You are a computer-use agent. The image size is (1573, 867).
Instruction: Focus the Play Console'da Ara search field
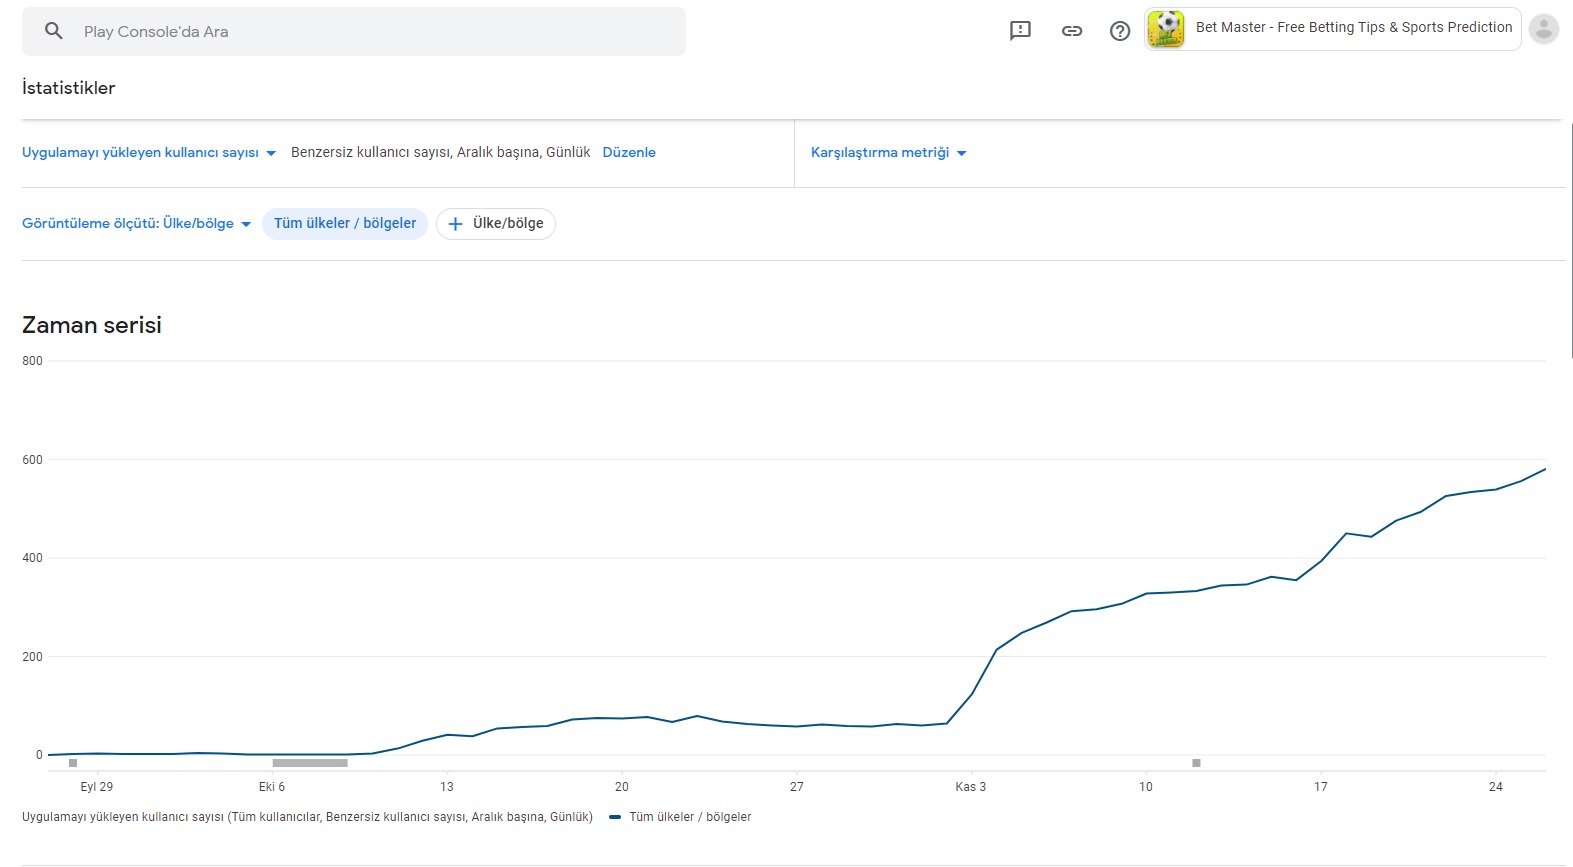point(354,31)
